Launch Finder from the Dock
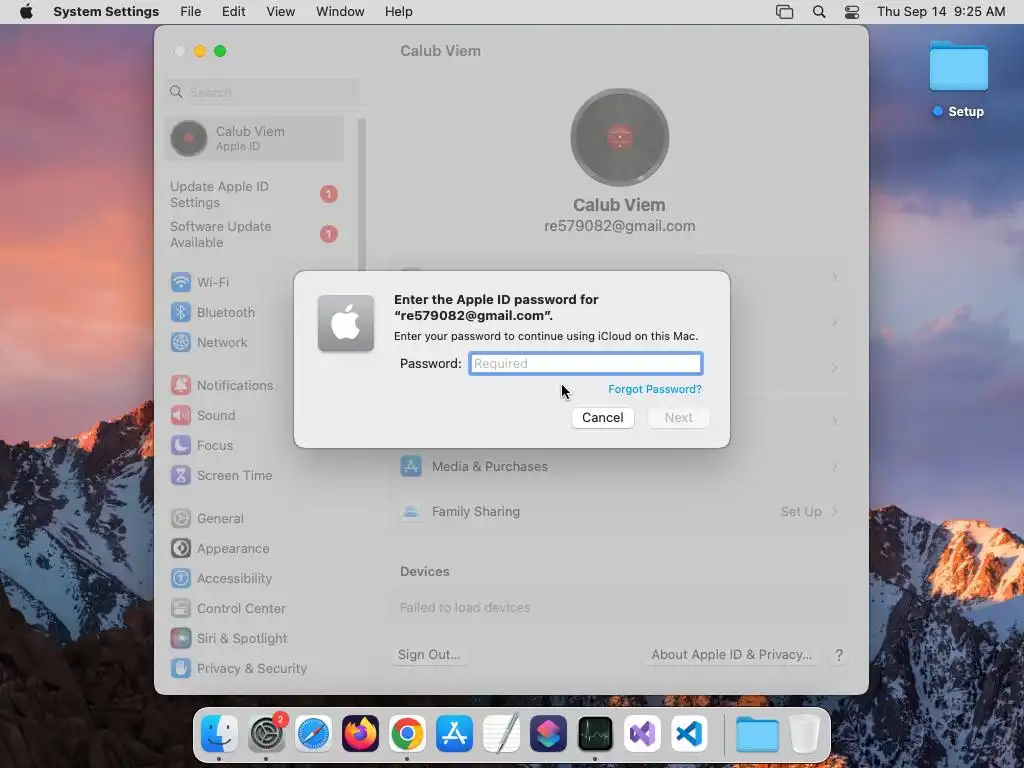Screen dimensions: 1024x768 click(x=219, y=733)
